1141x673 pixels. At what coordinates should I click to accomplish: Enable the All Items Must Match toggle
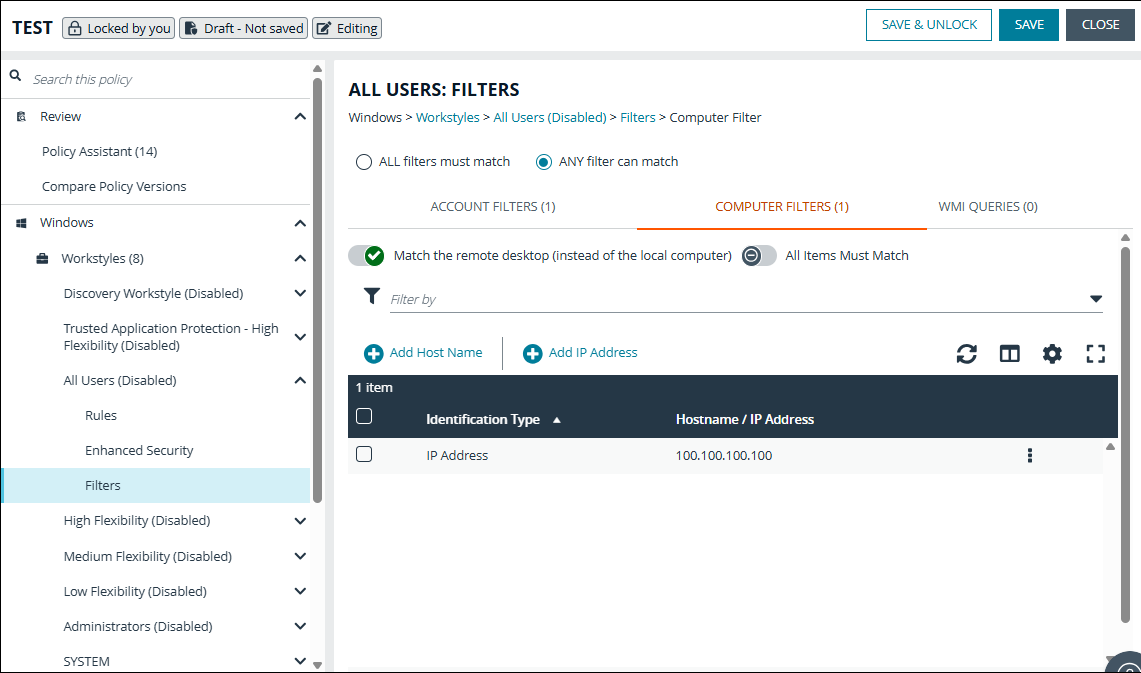pos(758,255)
